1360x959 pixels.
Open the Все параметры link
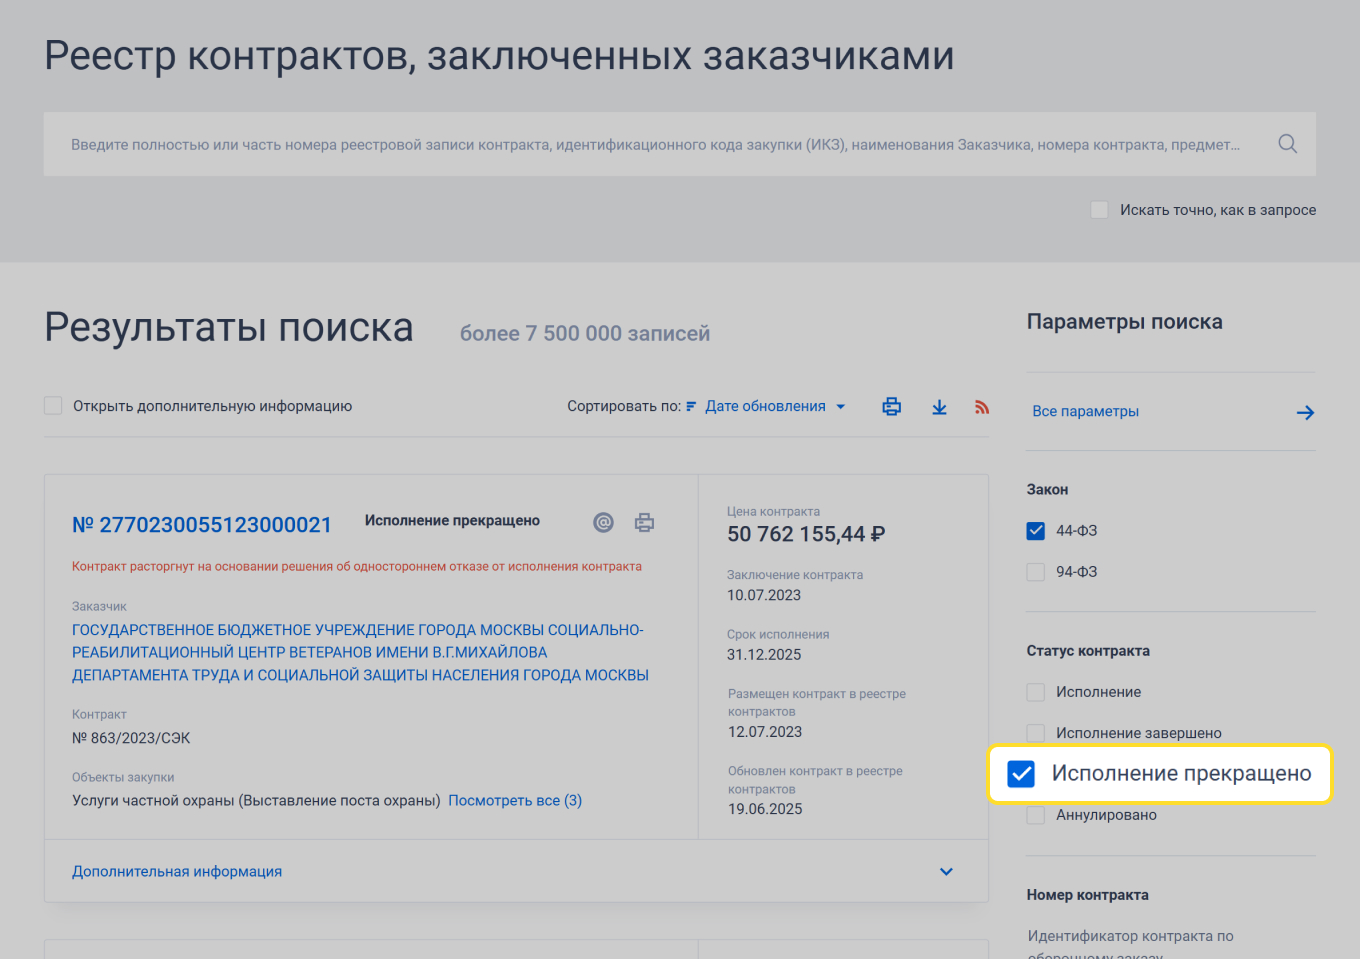pos(1085,411)
